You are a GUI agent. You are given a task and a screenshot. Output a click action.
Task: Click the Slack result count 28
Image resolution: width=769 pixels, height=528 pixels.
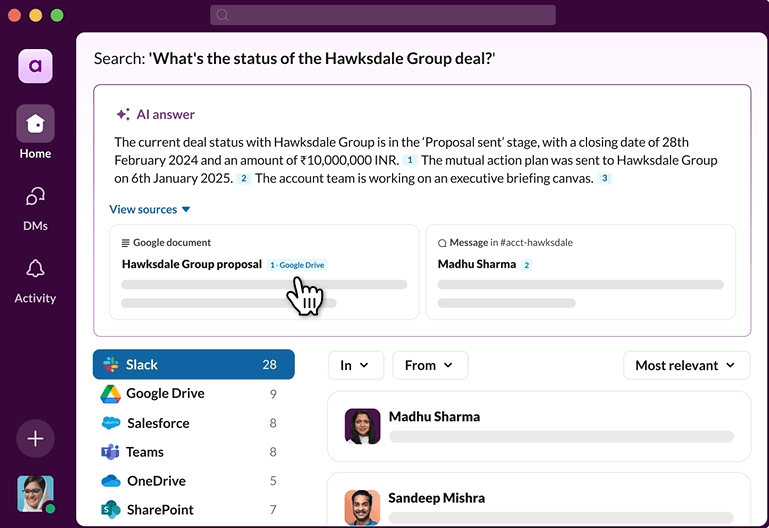(269, 364)
